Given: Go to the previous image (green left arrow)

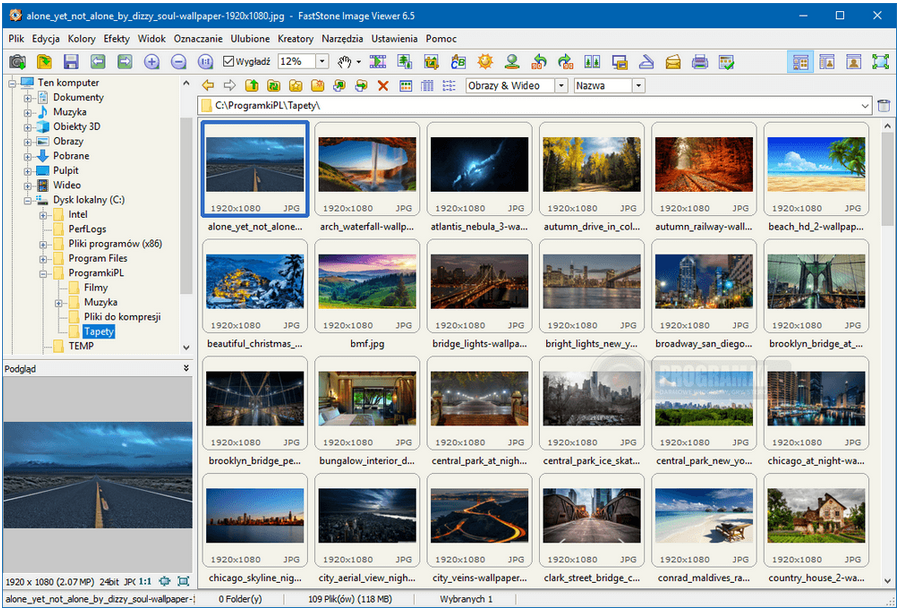Looking at the screenshot, I should [97, 61].
